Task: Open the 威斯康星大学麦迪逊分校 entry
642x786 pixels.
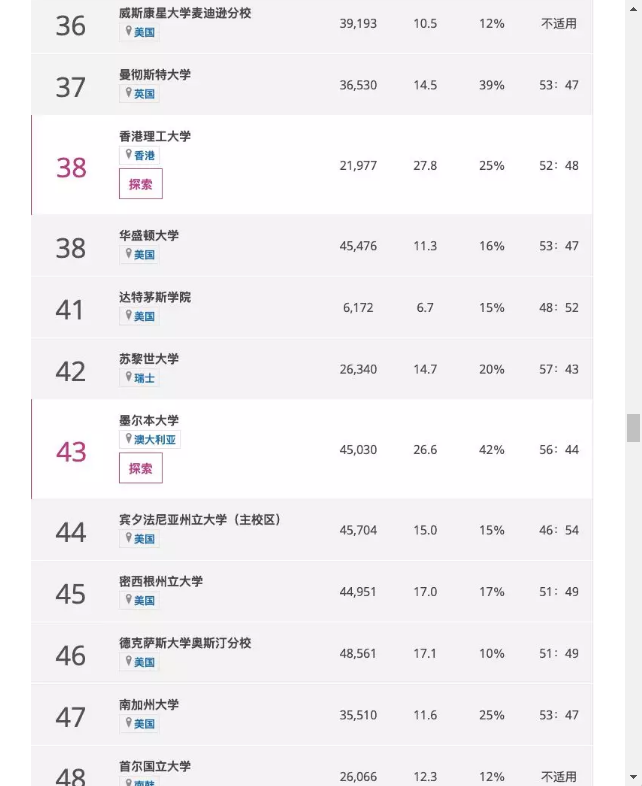Action: click(x=185, y=13)
